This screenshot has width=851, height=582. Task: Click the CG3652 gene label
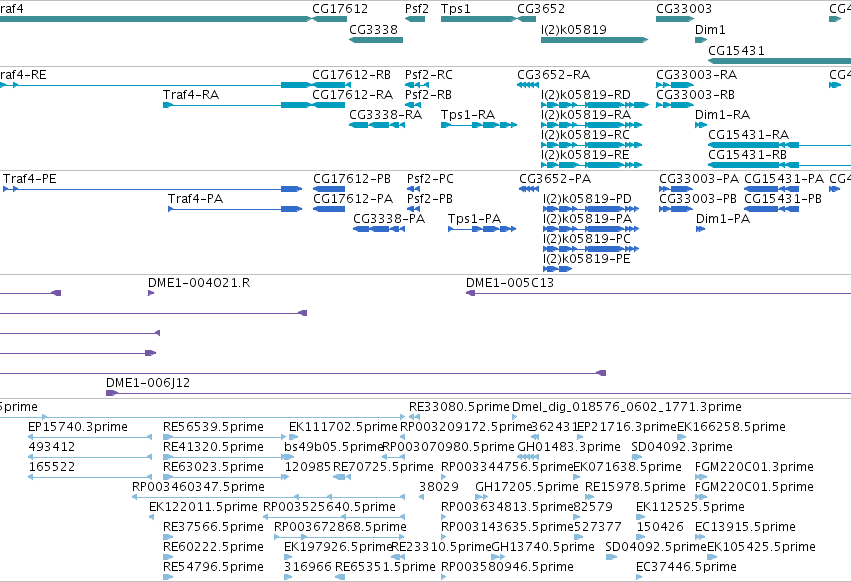[541, 9]
